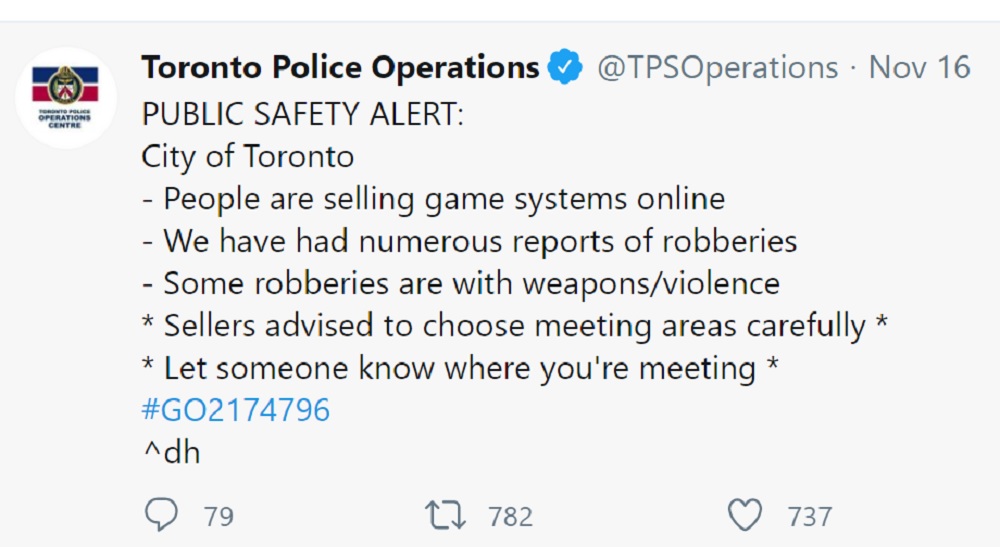1000x547 pixels.
Task: Open the Toronto Police Operations profile name
Action: click(x=341, y=68)
